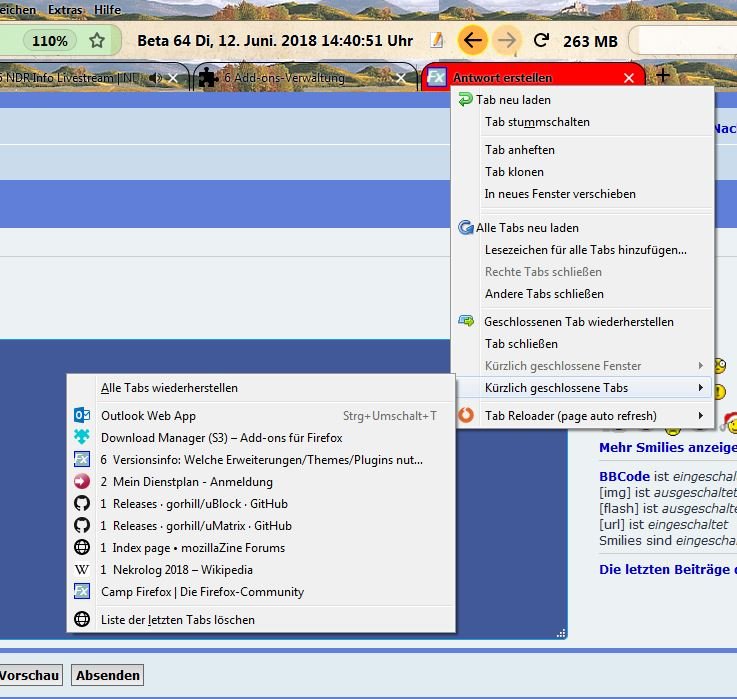This screenshot has width=737, height=699.
Task: Click the back arrow navigation button
Action: (473, 41)
